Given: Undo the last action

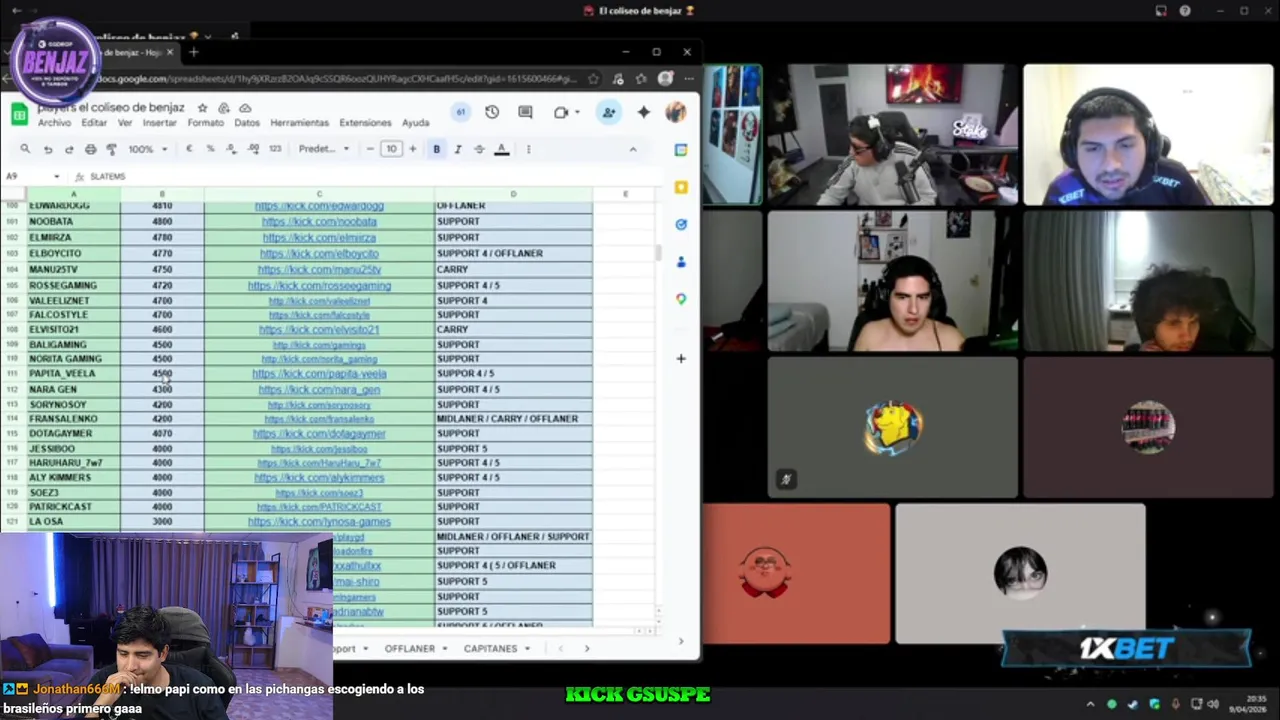Looking at the screenshot, I should [47, 149].
